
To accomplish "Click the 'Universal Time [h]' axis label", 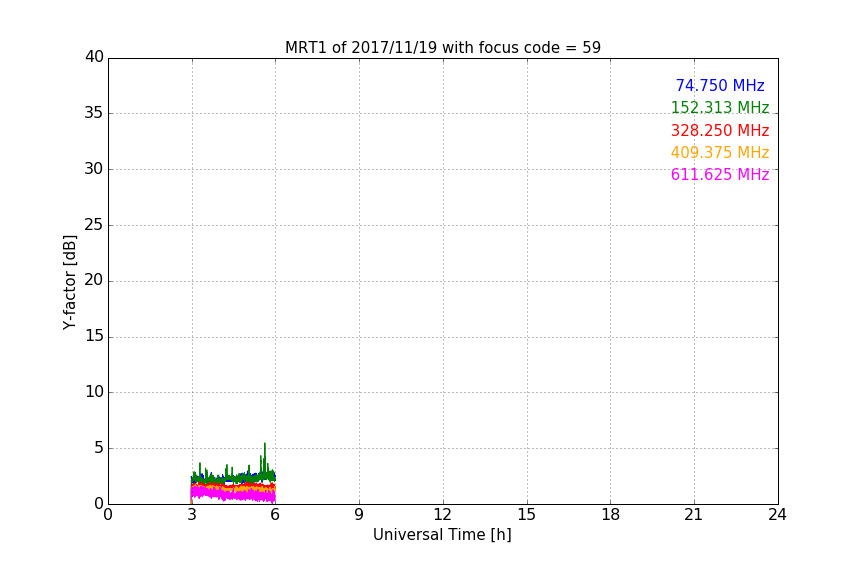I will (442, 535).
